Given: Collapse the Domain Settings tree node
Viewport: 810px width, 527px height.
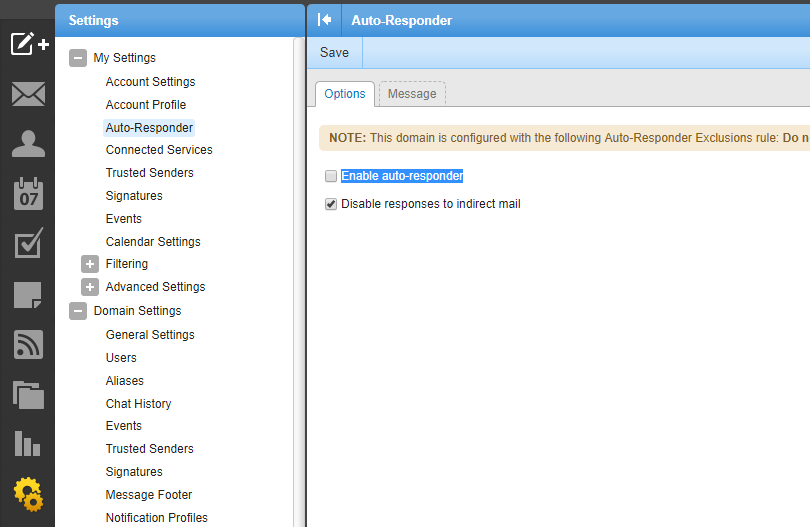Looking at the screenshot, I should pos(78,311).
